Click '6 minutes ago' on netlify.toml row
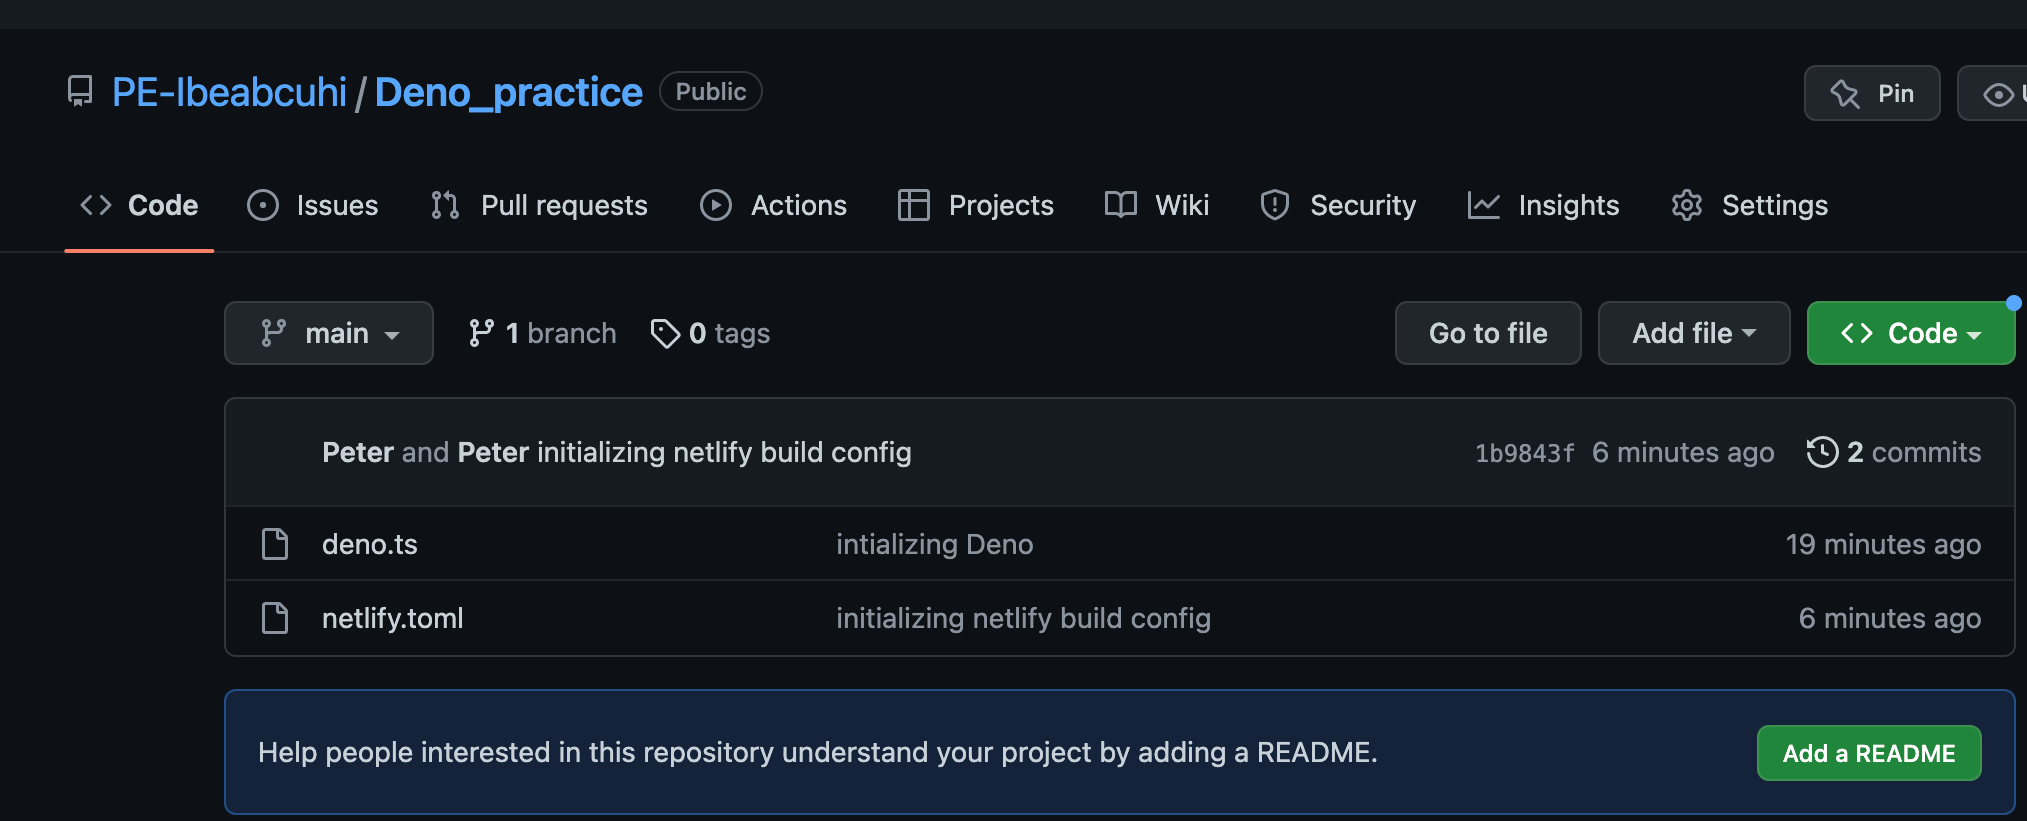This screenshot has height=821, width=2027. [x=1890, y=618]
